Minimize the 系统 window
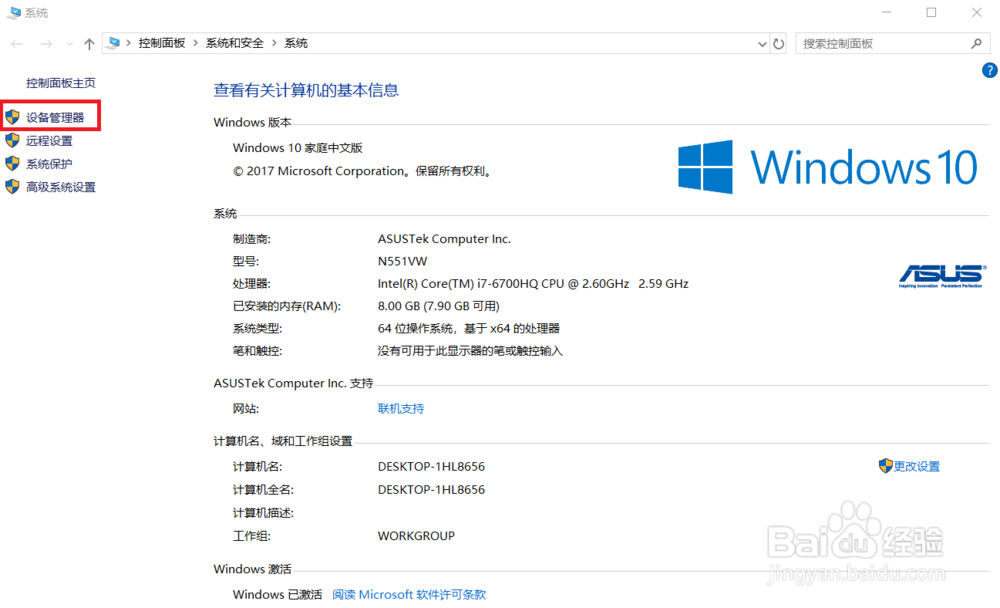Image resolution: width=1000 pixels, height=608 pixels. click(886, 12)
